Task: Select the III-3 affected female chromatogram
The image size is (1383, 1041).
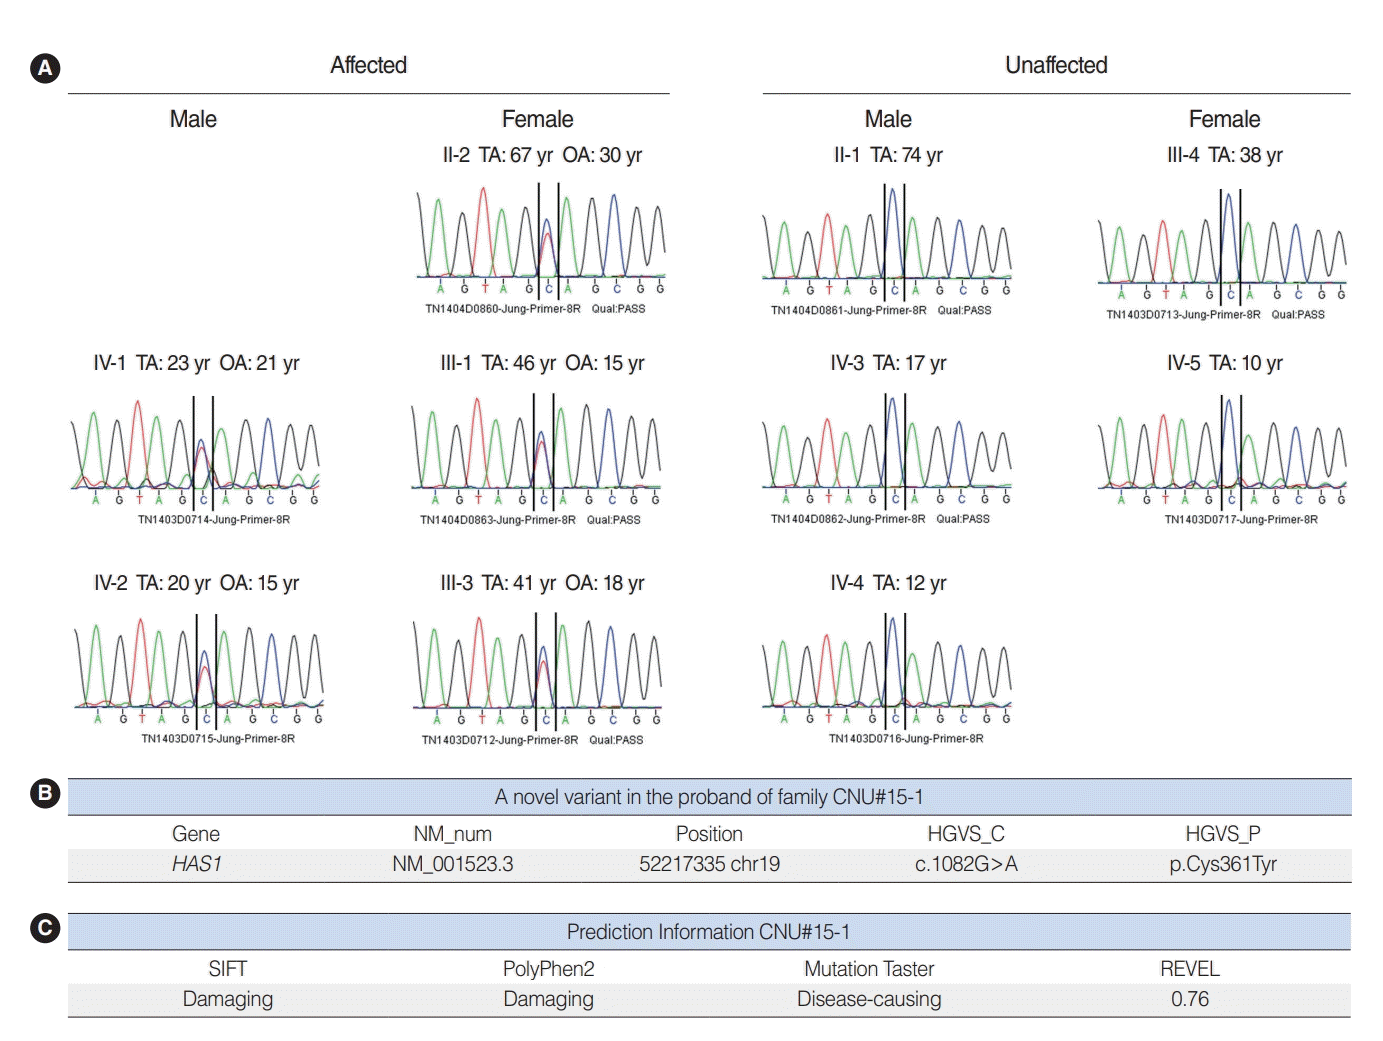Action: [538, 669]
